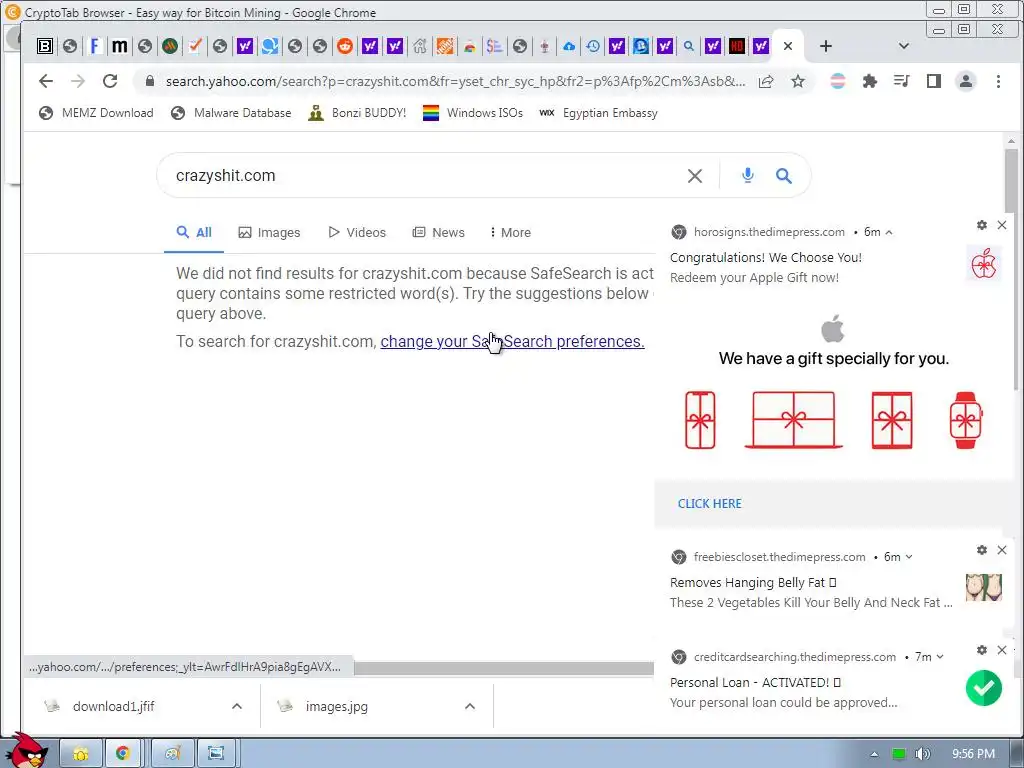Switch to the blue 'F' icon tab

click(95, 46)
